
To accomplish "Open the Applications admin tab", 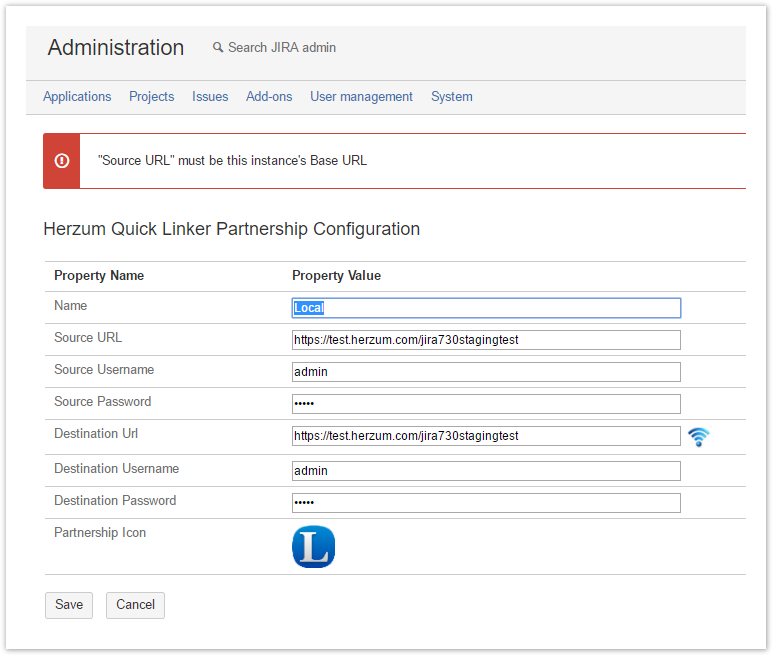I will pyautogui.click(x=77, y=97).
